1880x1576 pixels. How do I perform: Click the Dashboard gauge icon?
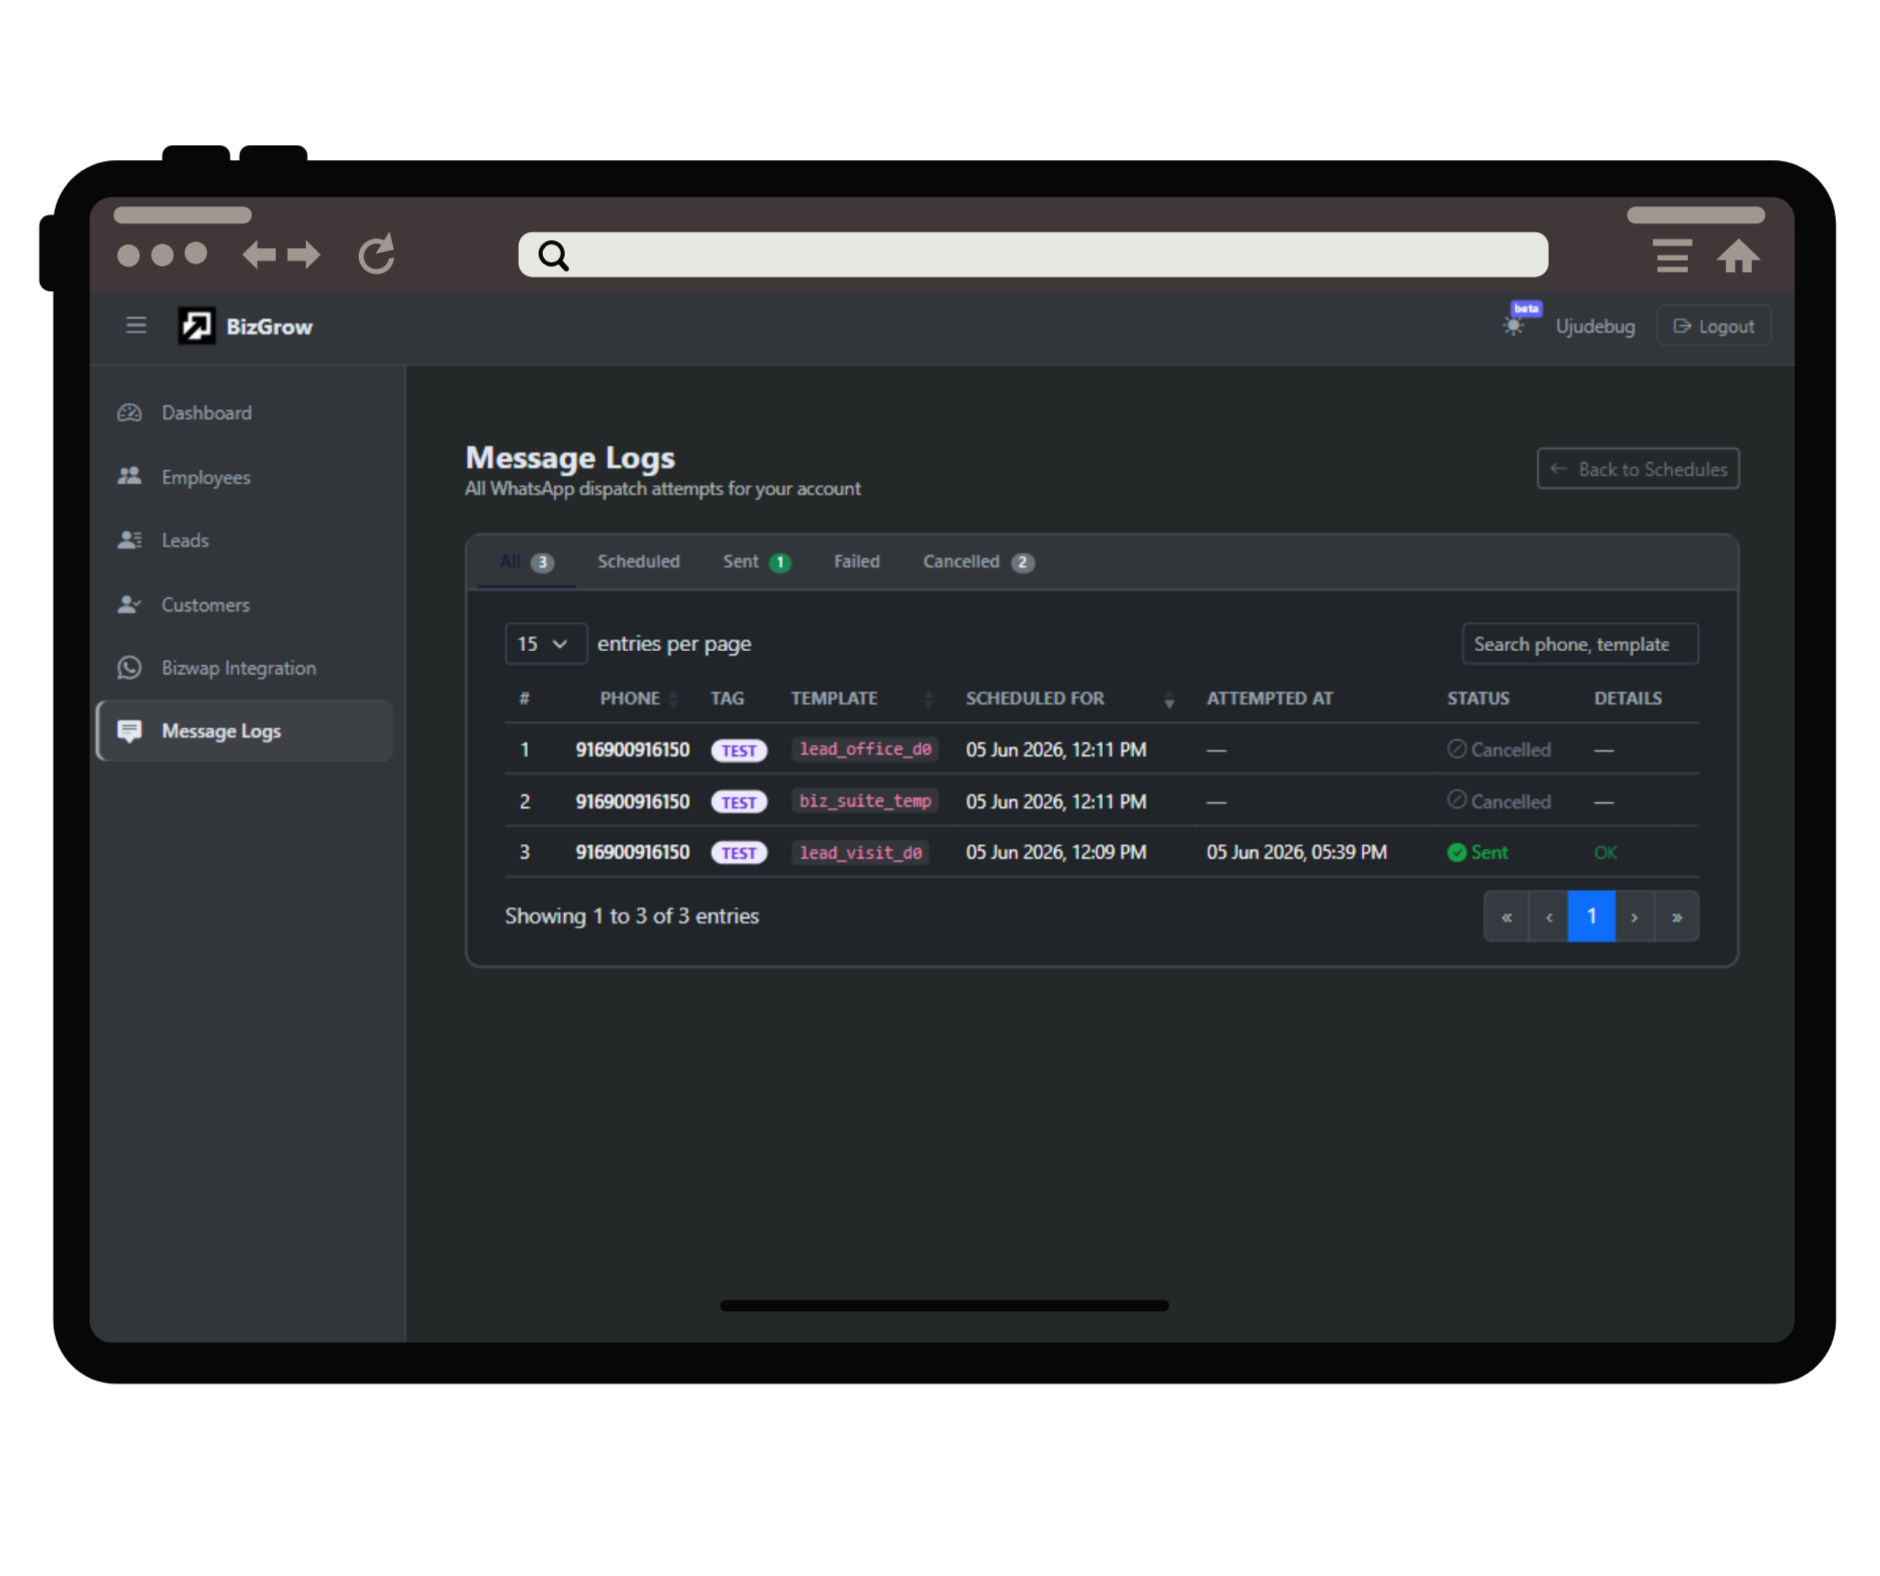coord(129,412)
